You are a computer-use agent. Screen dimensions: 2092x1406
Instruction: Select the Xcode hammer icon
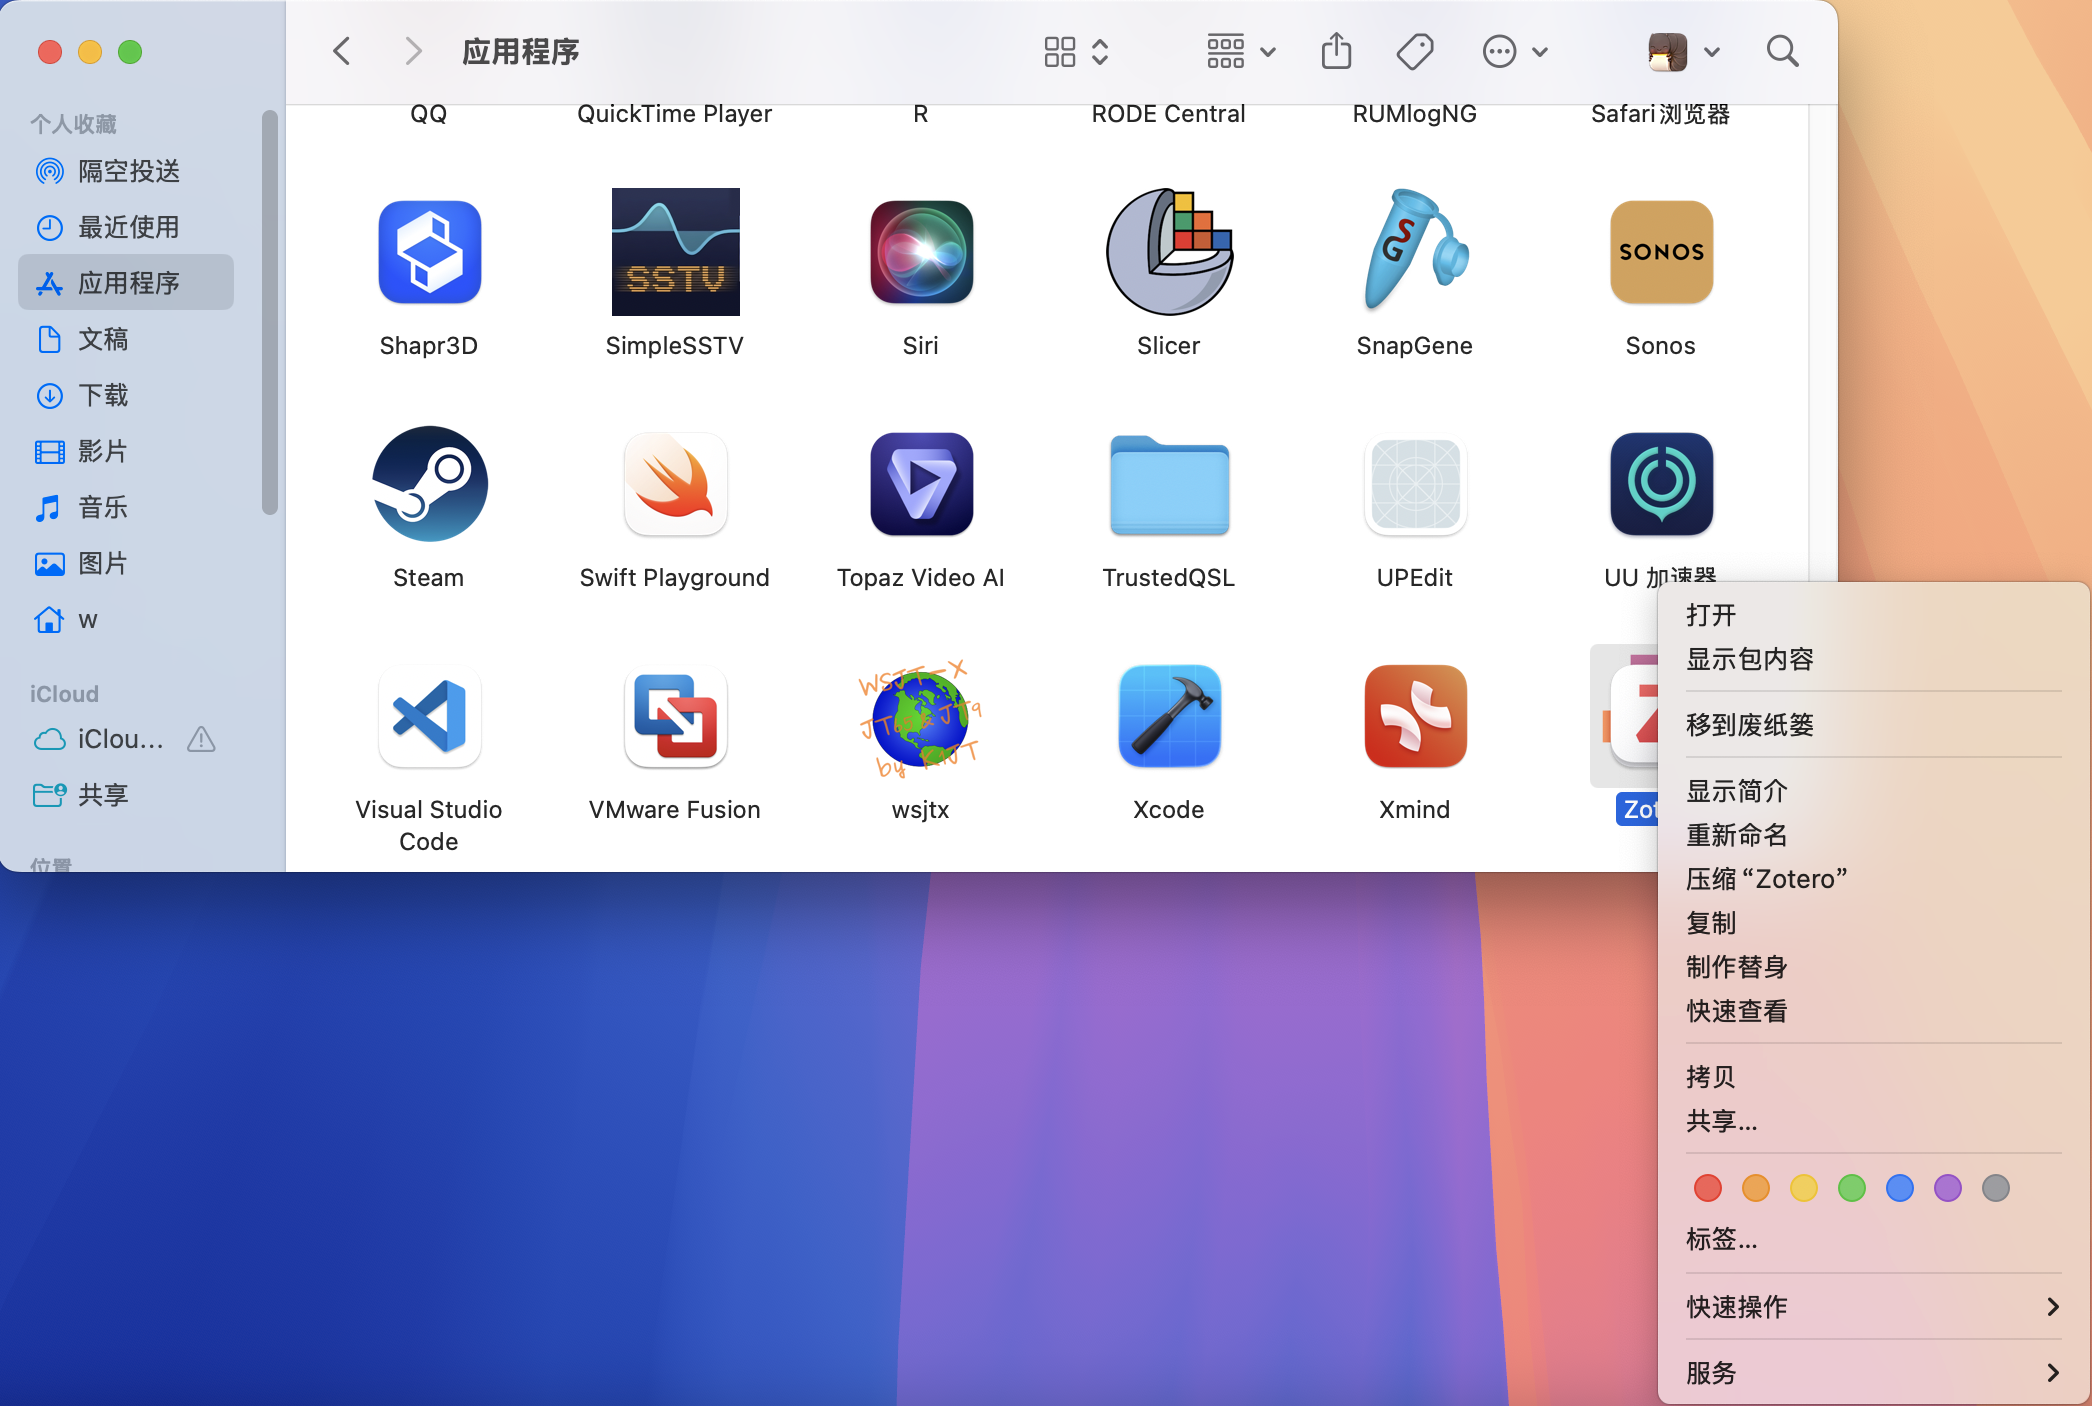[1168, 717]
